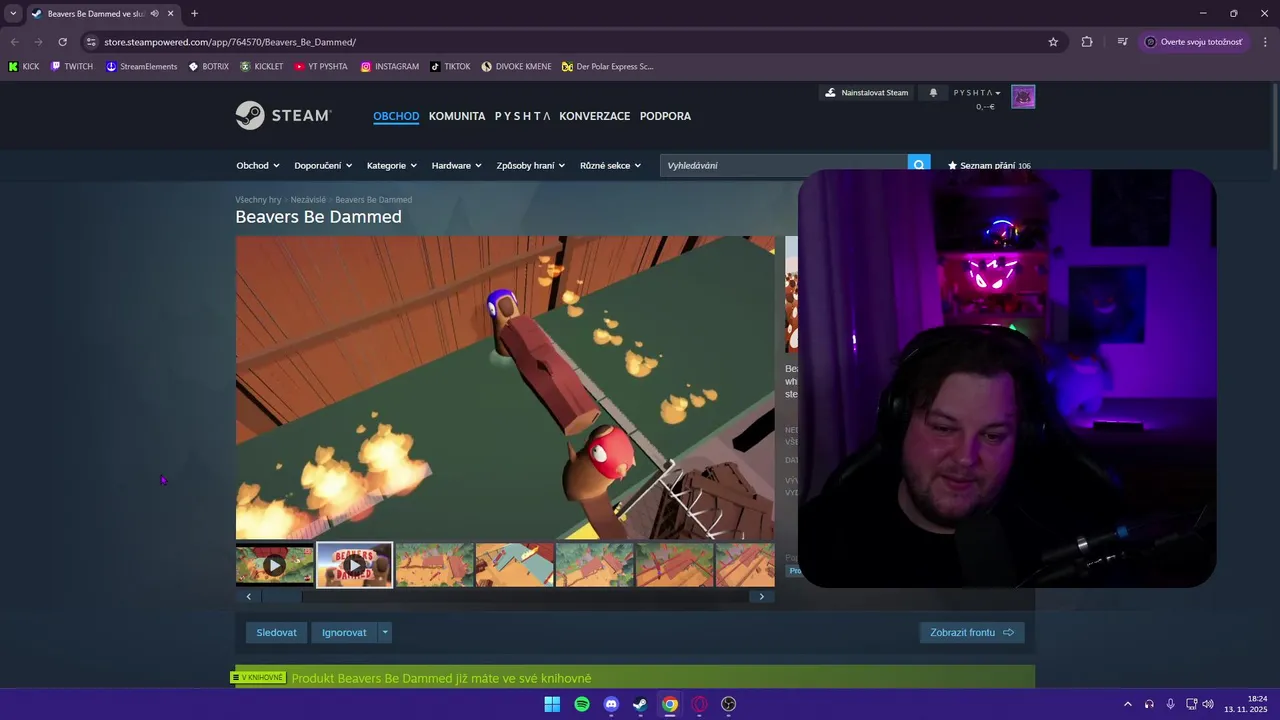Click the thumbnail strip left arrow

249,596
